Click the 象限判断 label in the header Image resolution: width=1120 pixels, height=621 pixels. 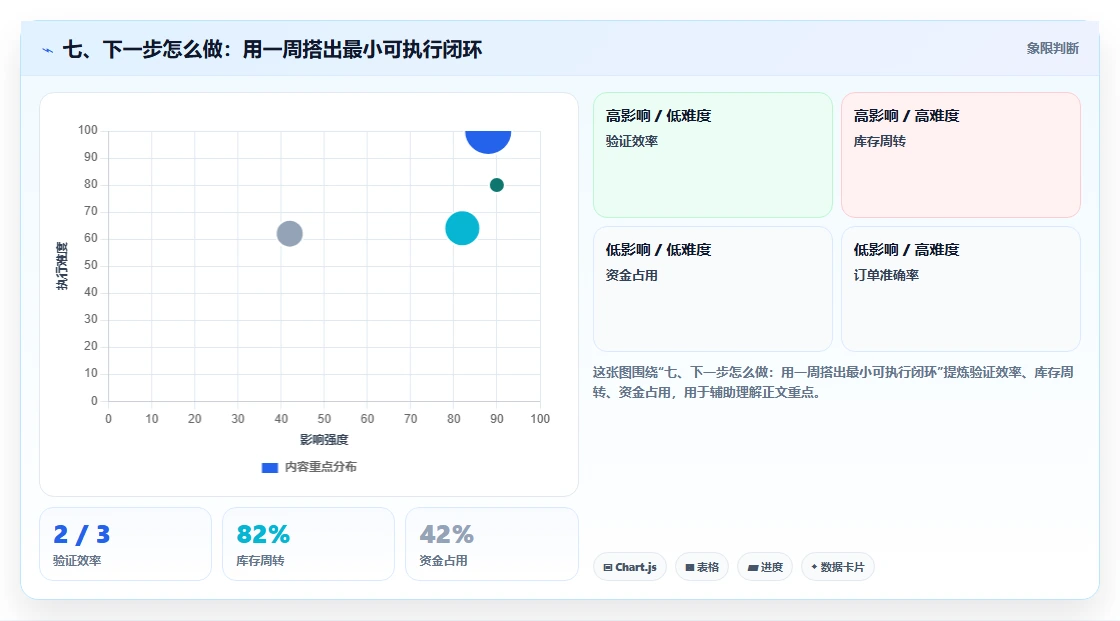click(x=1052, y=49)
